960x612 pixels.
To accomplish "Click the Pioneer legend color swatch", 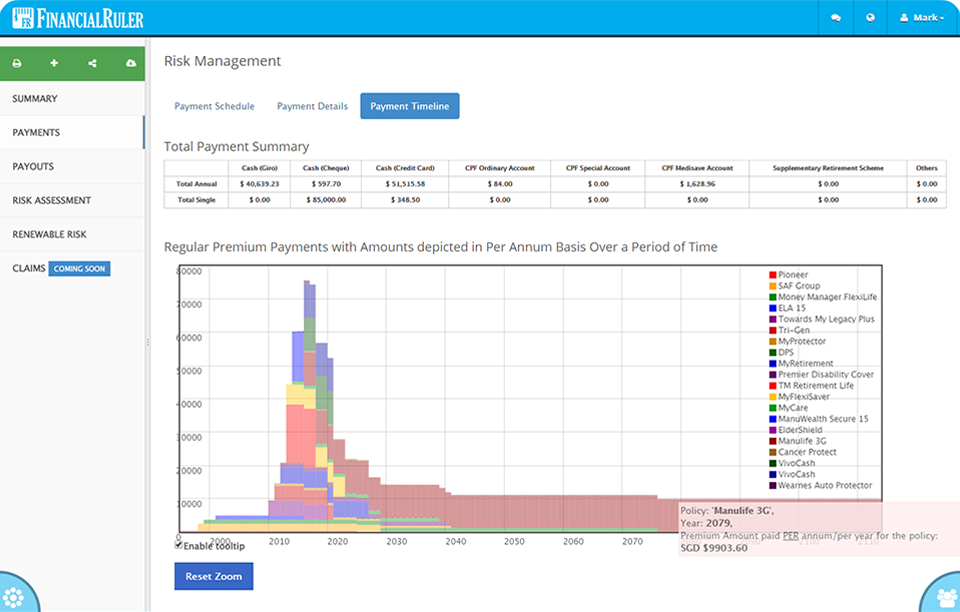I will 773,275.
